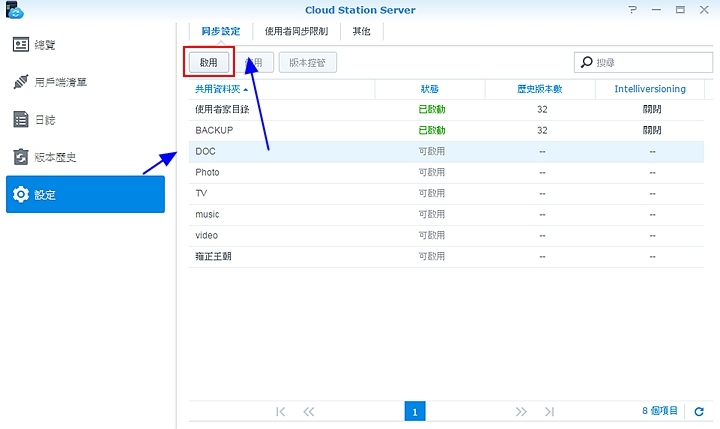The height and width of the screenshot is (429, 720).
Task: Switch to the 同步設定 tab
Action: pyautogui.click(x=221, y=31)
